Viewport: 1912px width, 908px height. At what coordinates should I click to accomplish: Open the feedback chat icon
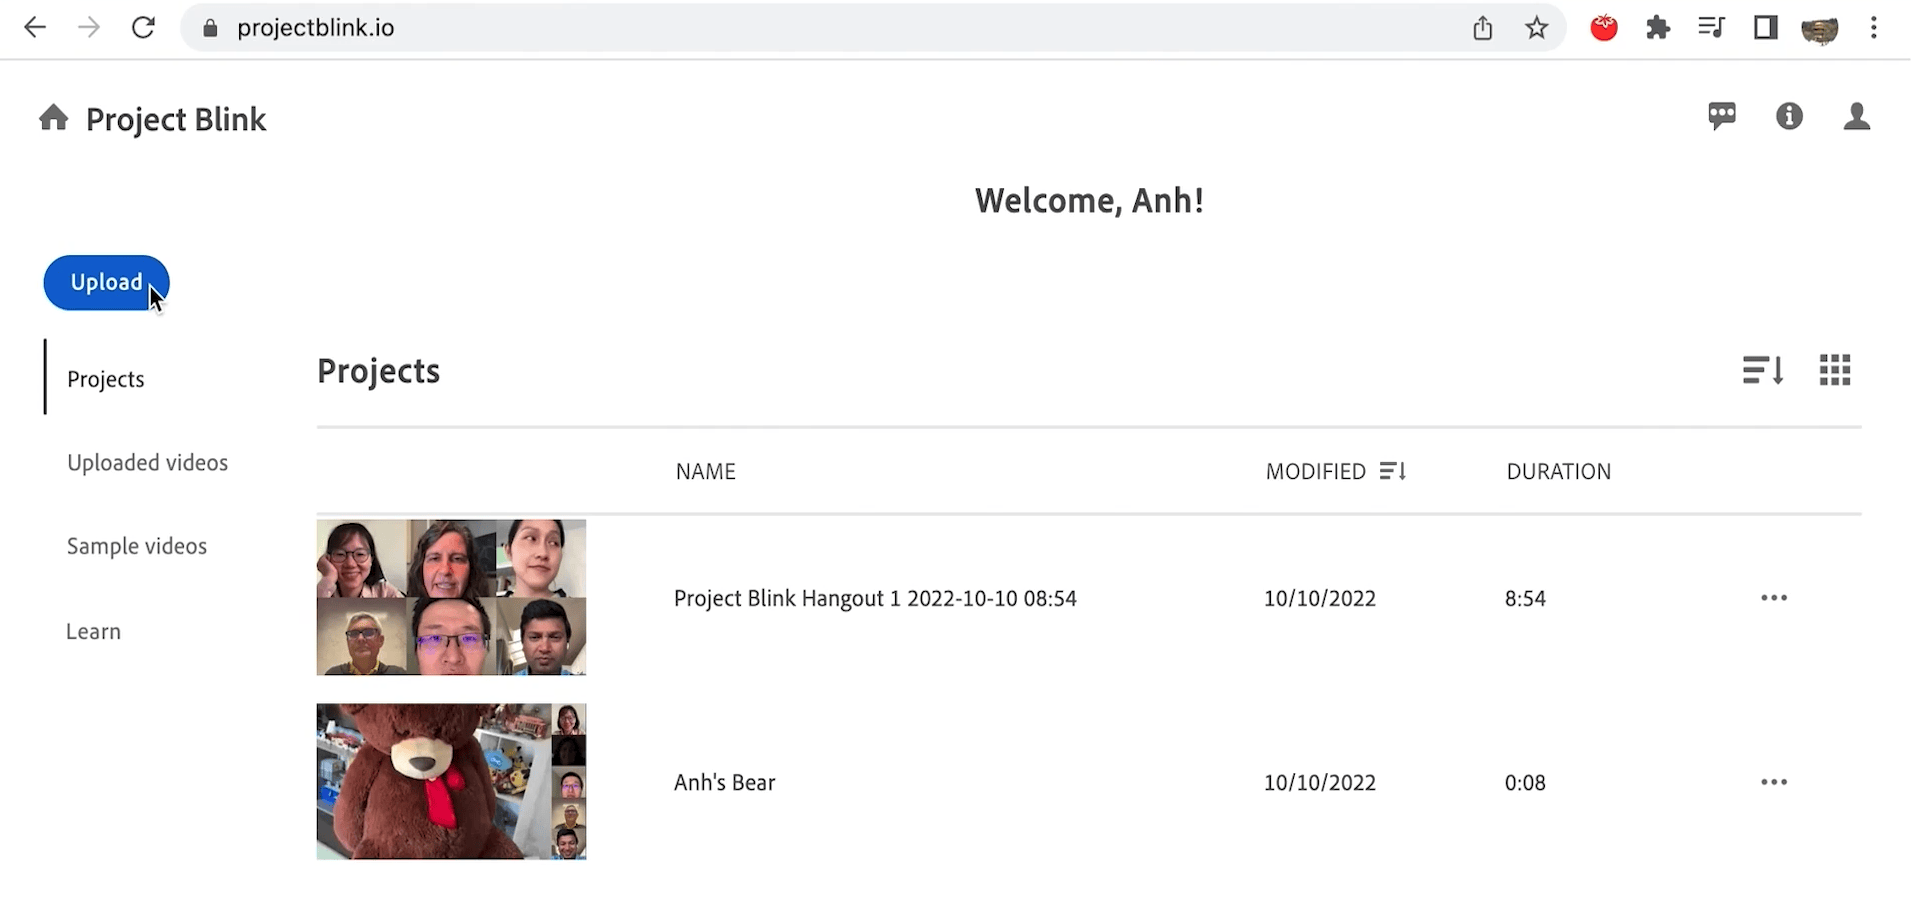point(1723,116)
